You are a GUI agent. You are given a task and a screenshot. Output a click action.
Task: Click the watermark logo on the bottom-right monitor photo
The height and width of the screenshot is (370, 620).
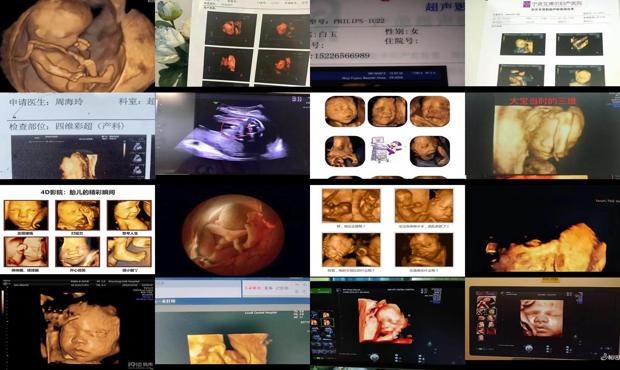[x=610, y=357]
